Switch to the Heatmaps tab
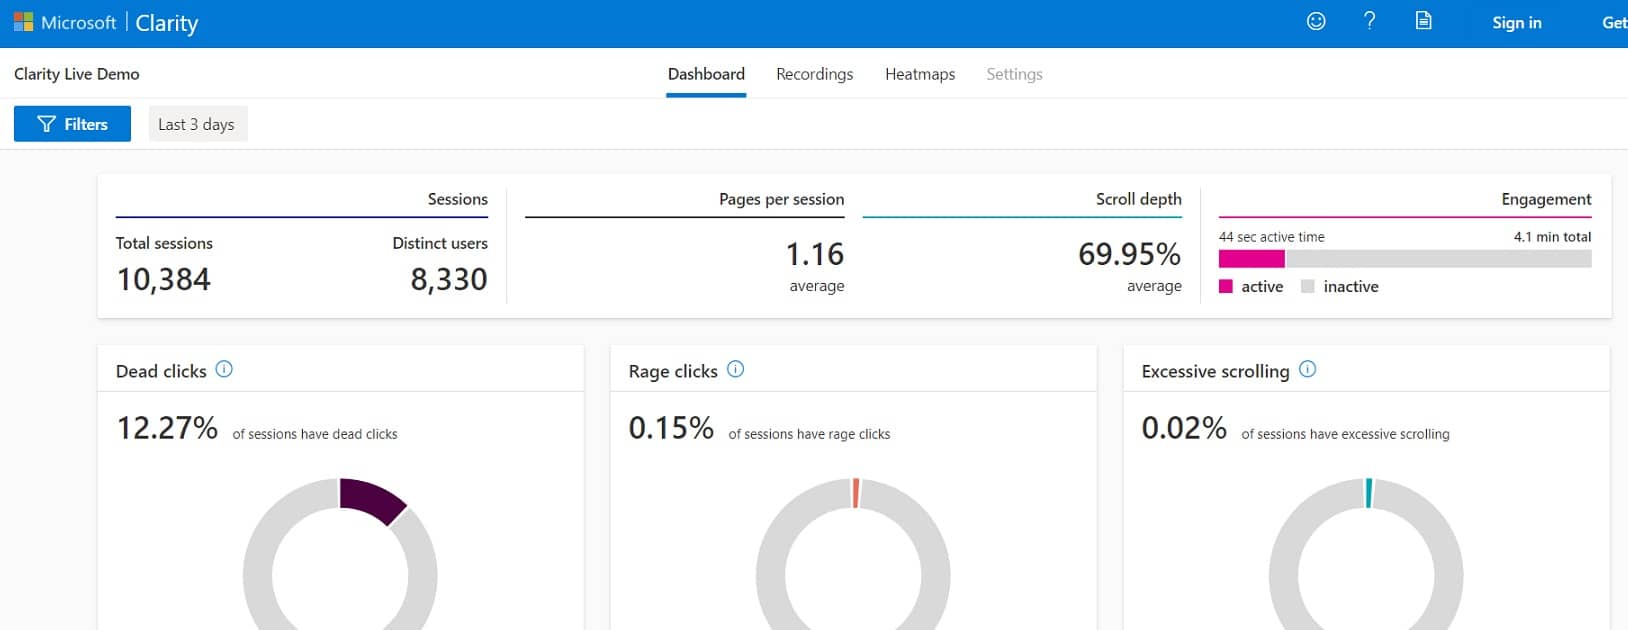 point(920,74)
